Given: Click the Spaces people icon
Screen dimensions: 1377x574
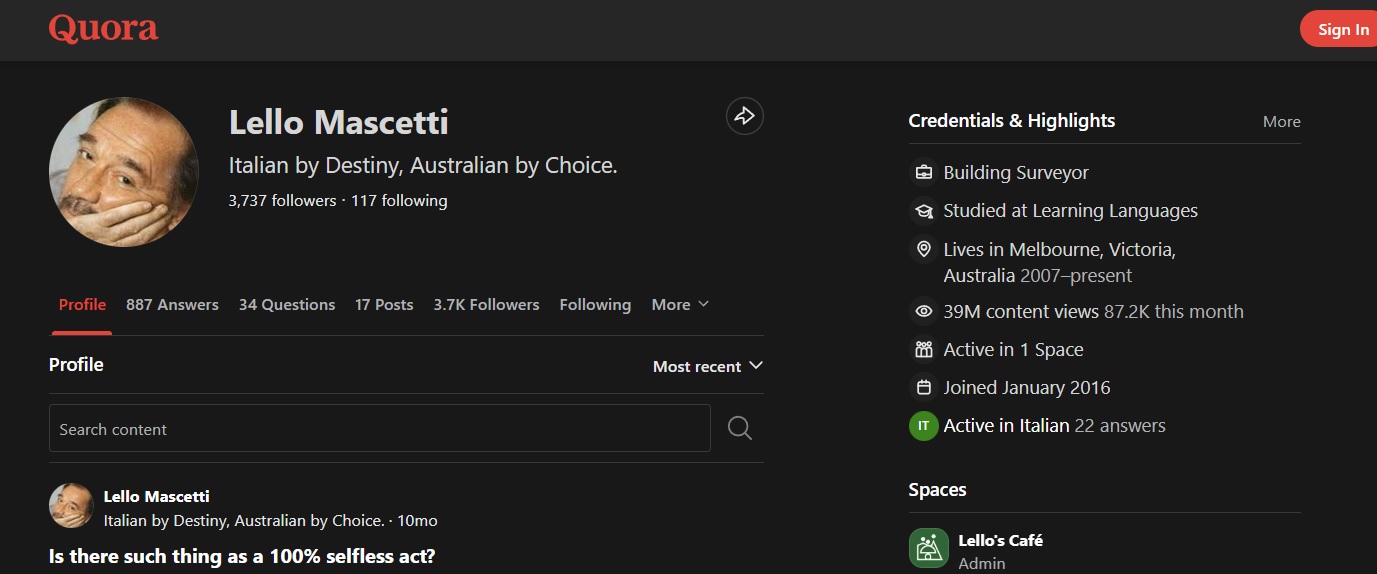Looking at the screenshot, I should pyautogui.click(x=923, y=350).
